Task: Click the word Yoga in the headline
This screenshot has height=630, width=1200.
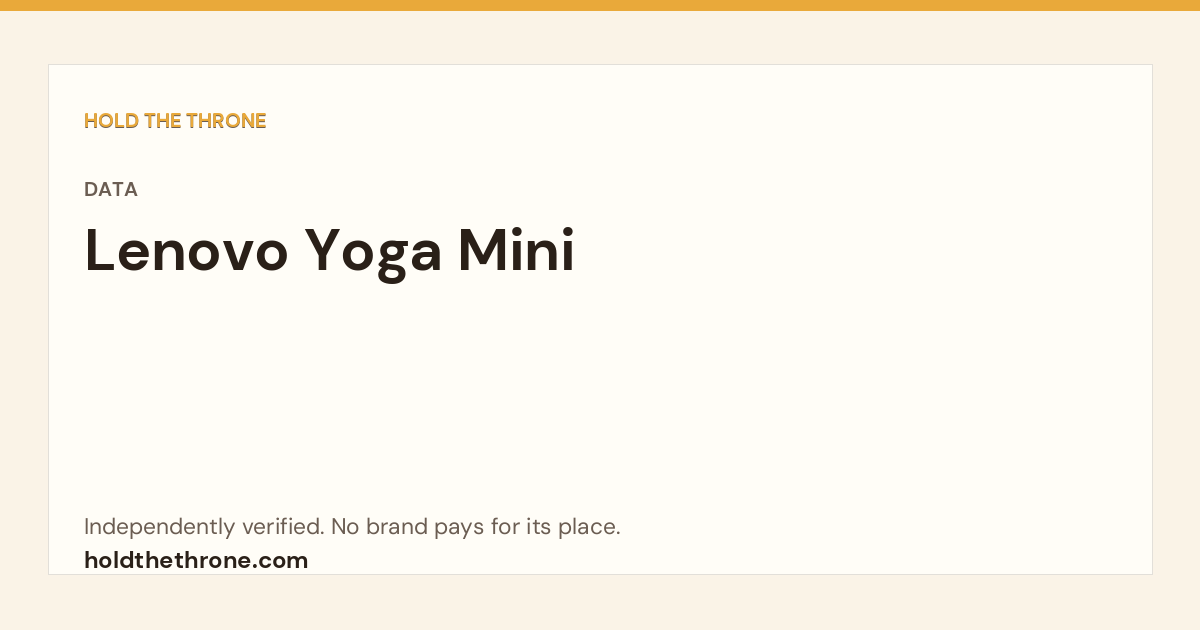Action: click(x=373, y=254)
